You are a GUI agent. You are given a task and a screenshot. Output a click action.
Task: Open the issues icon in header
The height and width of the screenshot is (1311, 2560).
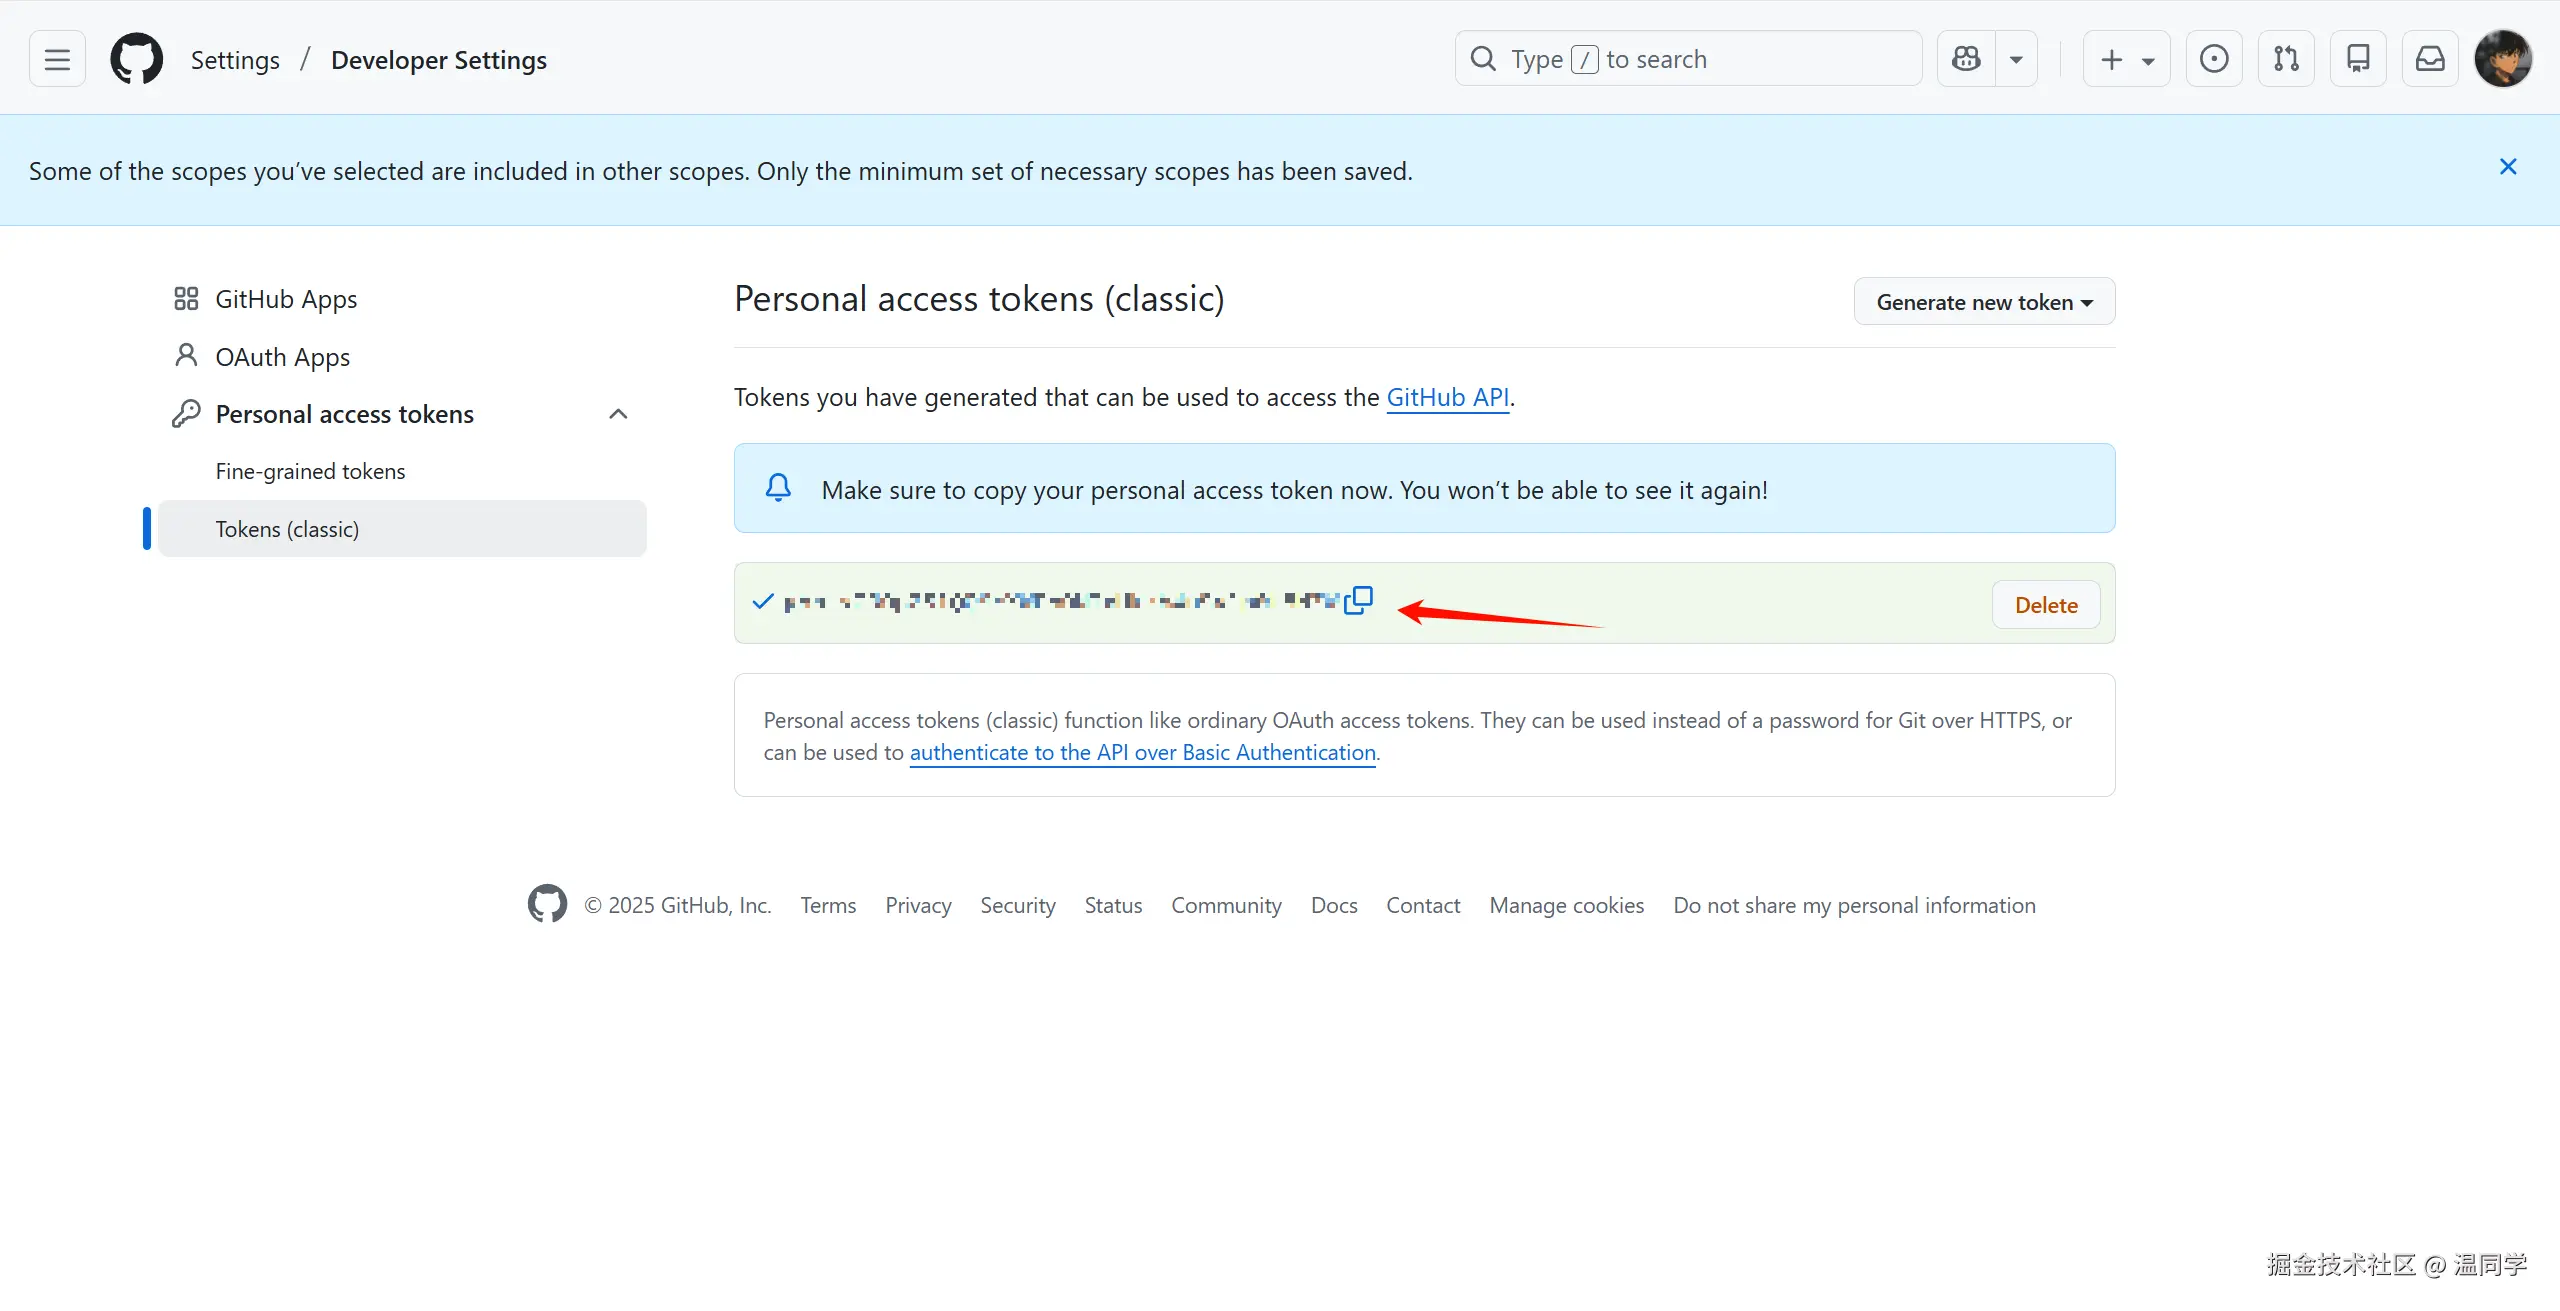(2213, 60)
